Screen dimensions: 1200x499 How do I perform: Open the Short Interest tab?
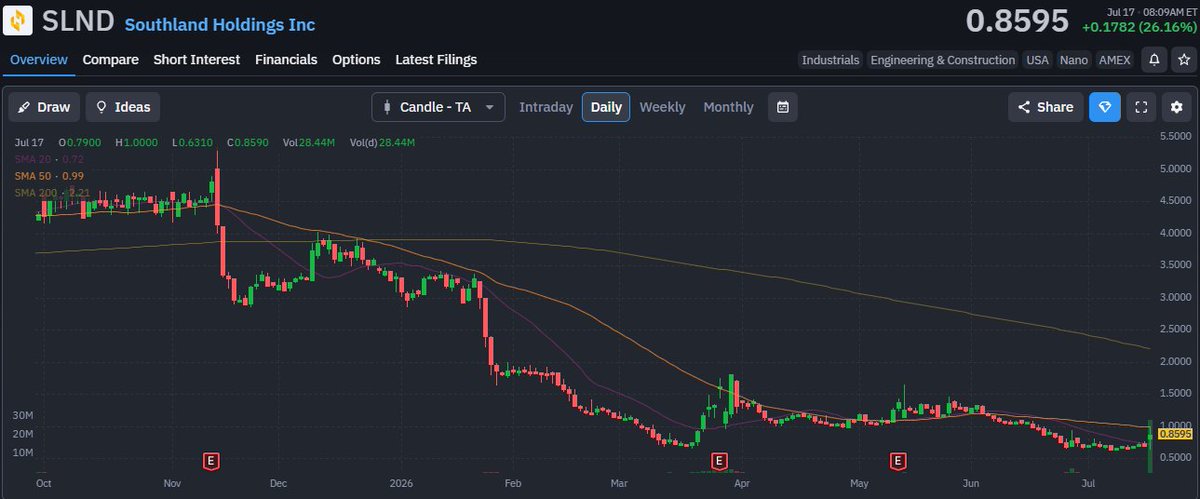[197, 60]
